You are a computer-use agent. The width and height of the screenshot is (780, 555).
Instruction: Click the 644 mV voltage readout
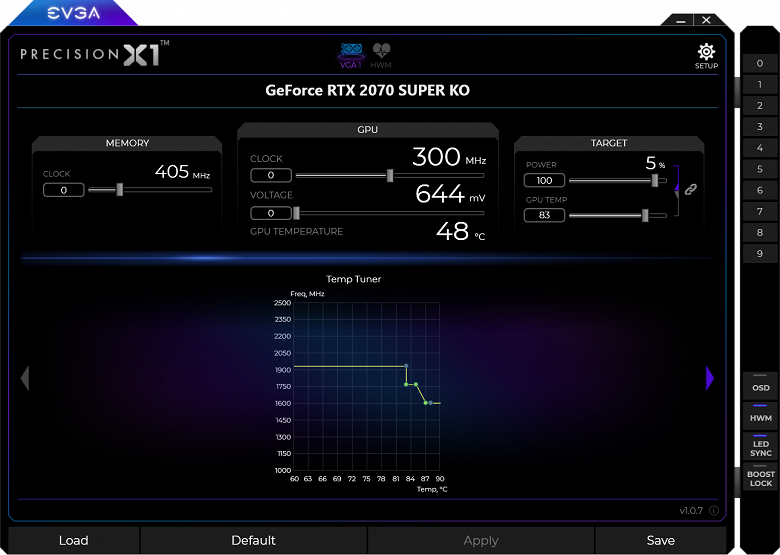coord(450,194)
